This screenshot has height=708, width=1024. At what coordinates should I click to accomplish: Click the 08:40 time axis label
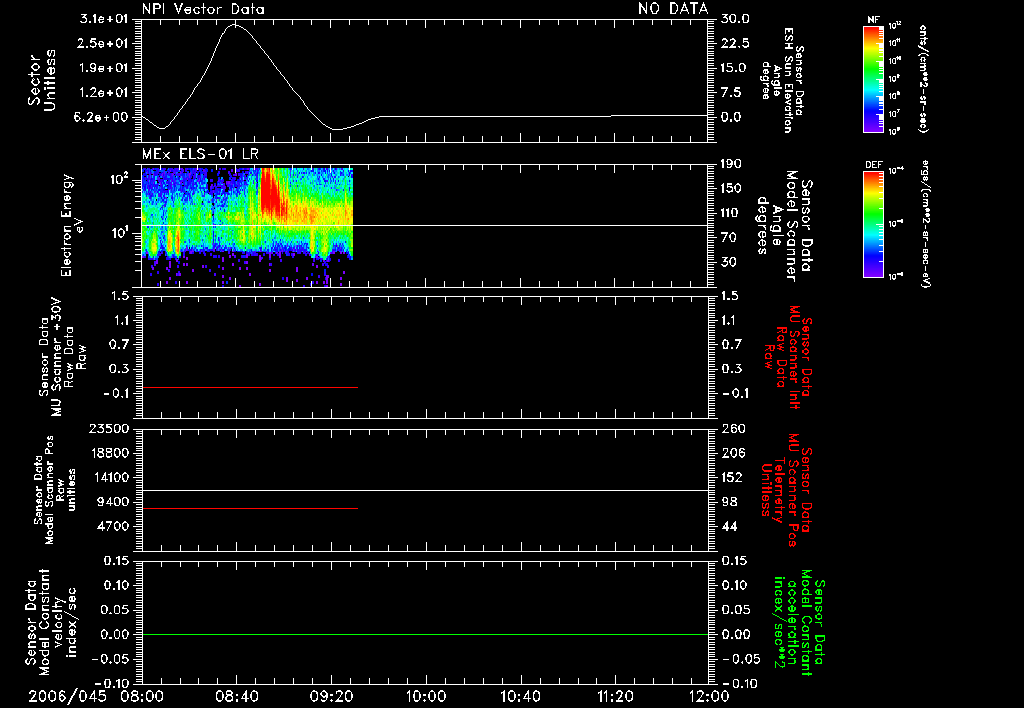(x=236, y=697)
